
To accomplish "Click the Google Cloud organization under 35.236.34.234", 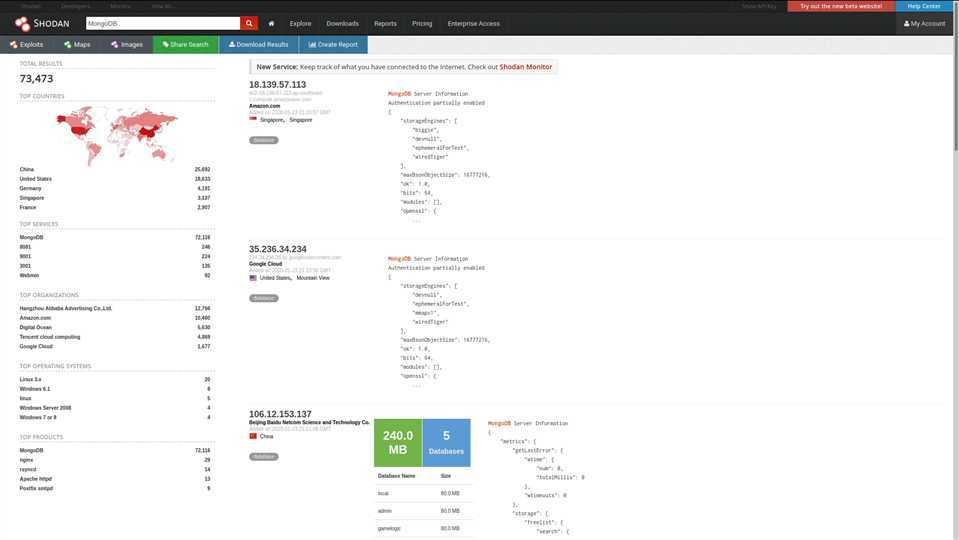I will [265, 264].
